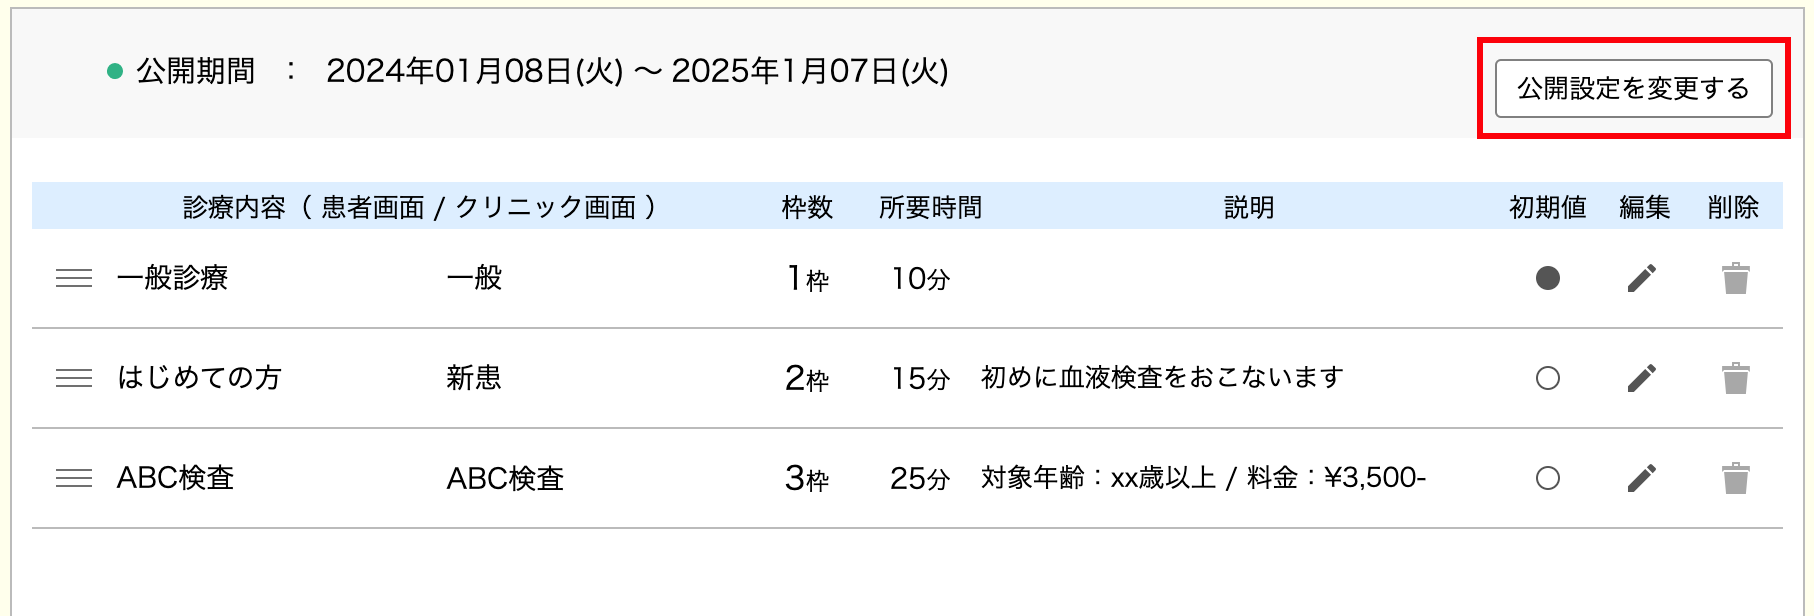Set ABC検査 as the default value
This screenshot has width=1818, height=616.
click(x=1547, y=478)
